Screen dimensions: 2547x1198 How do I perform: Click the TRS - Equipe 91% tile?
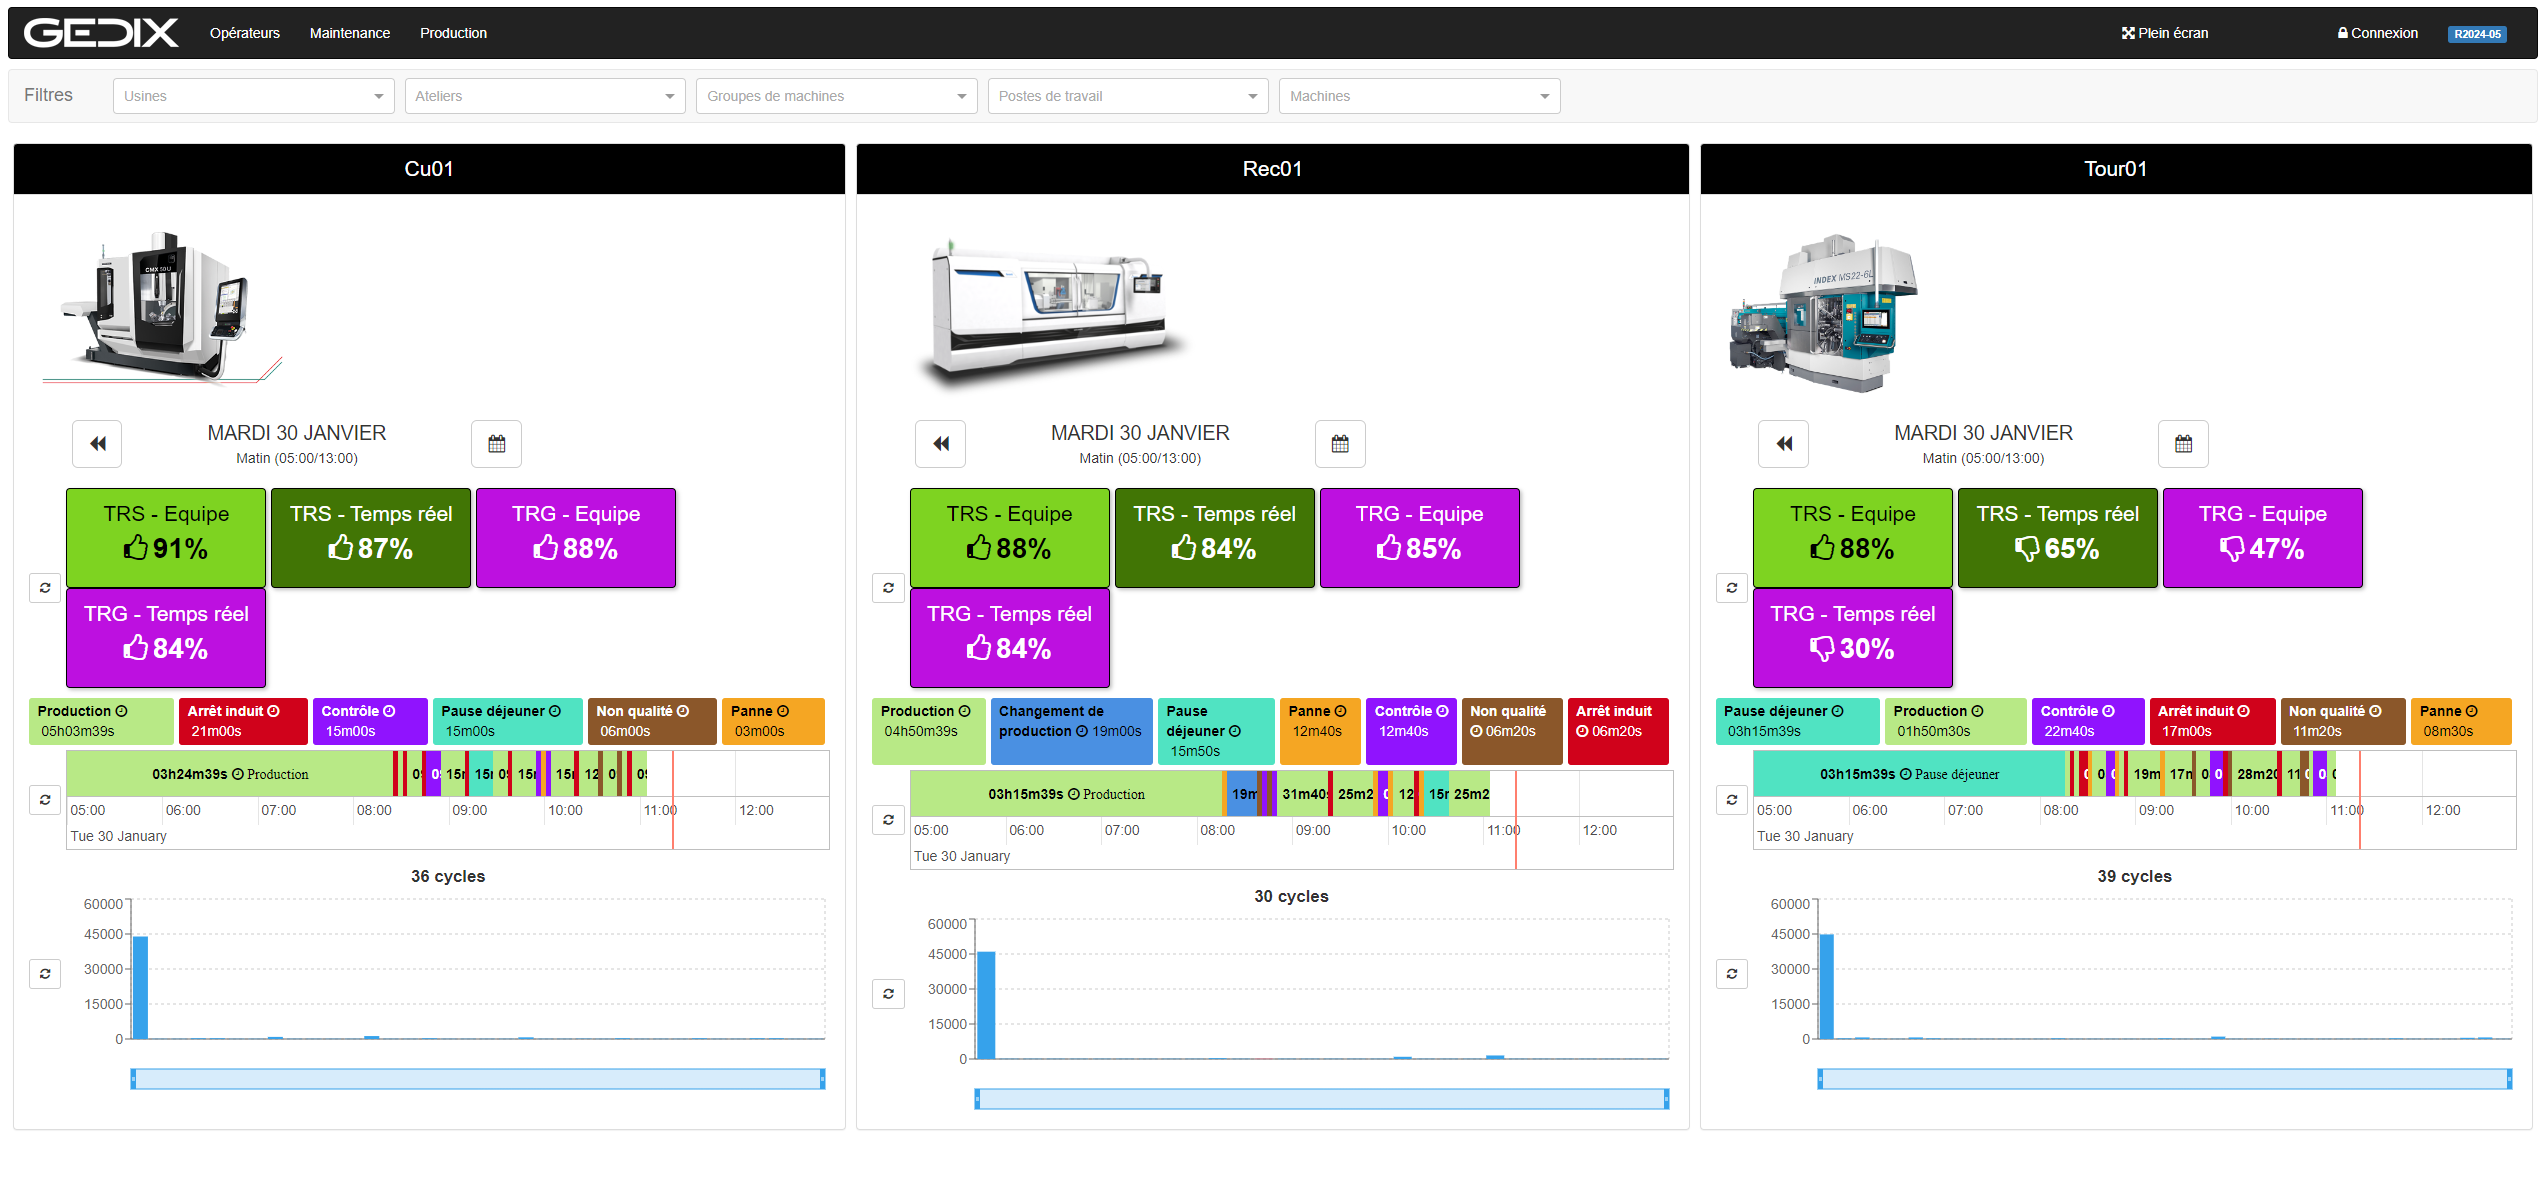166,537
